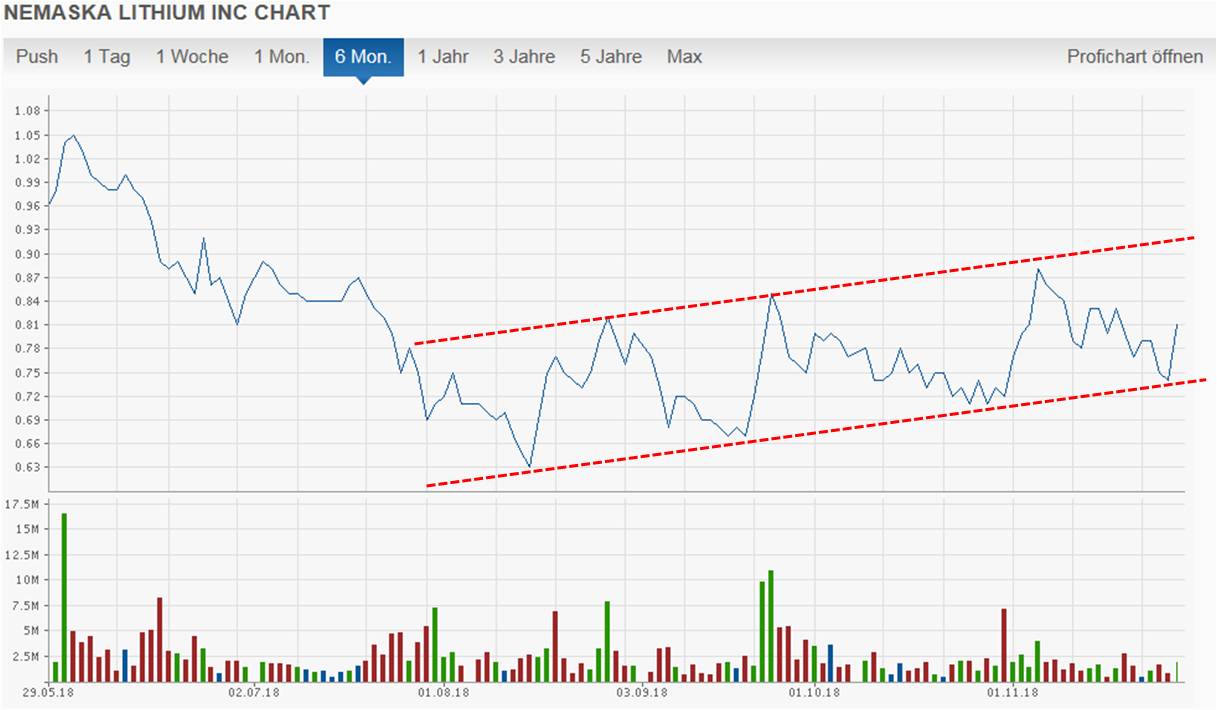Click the 03.09.18 date label on axis
This screenshot has width=1217, height=710.
pos(642,692)
